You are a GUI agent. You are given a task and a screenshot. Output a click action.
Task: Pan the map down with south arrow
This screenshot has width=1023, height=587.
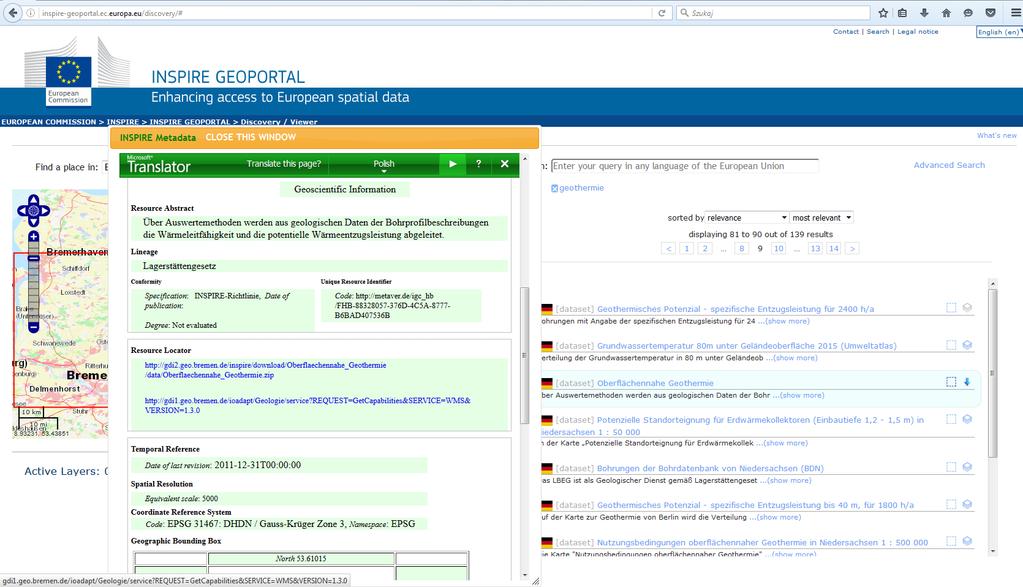coord(34,222)
